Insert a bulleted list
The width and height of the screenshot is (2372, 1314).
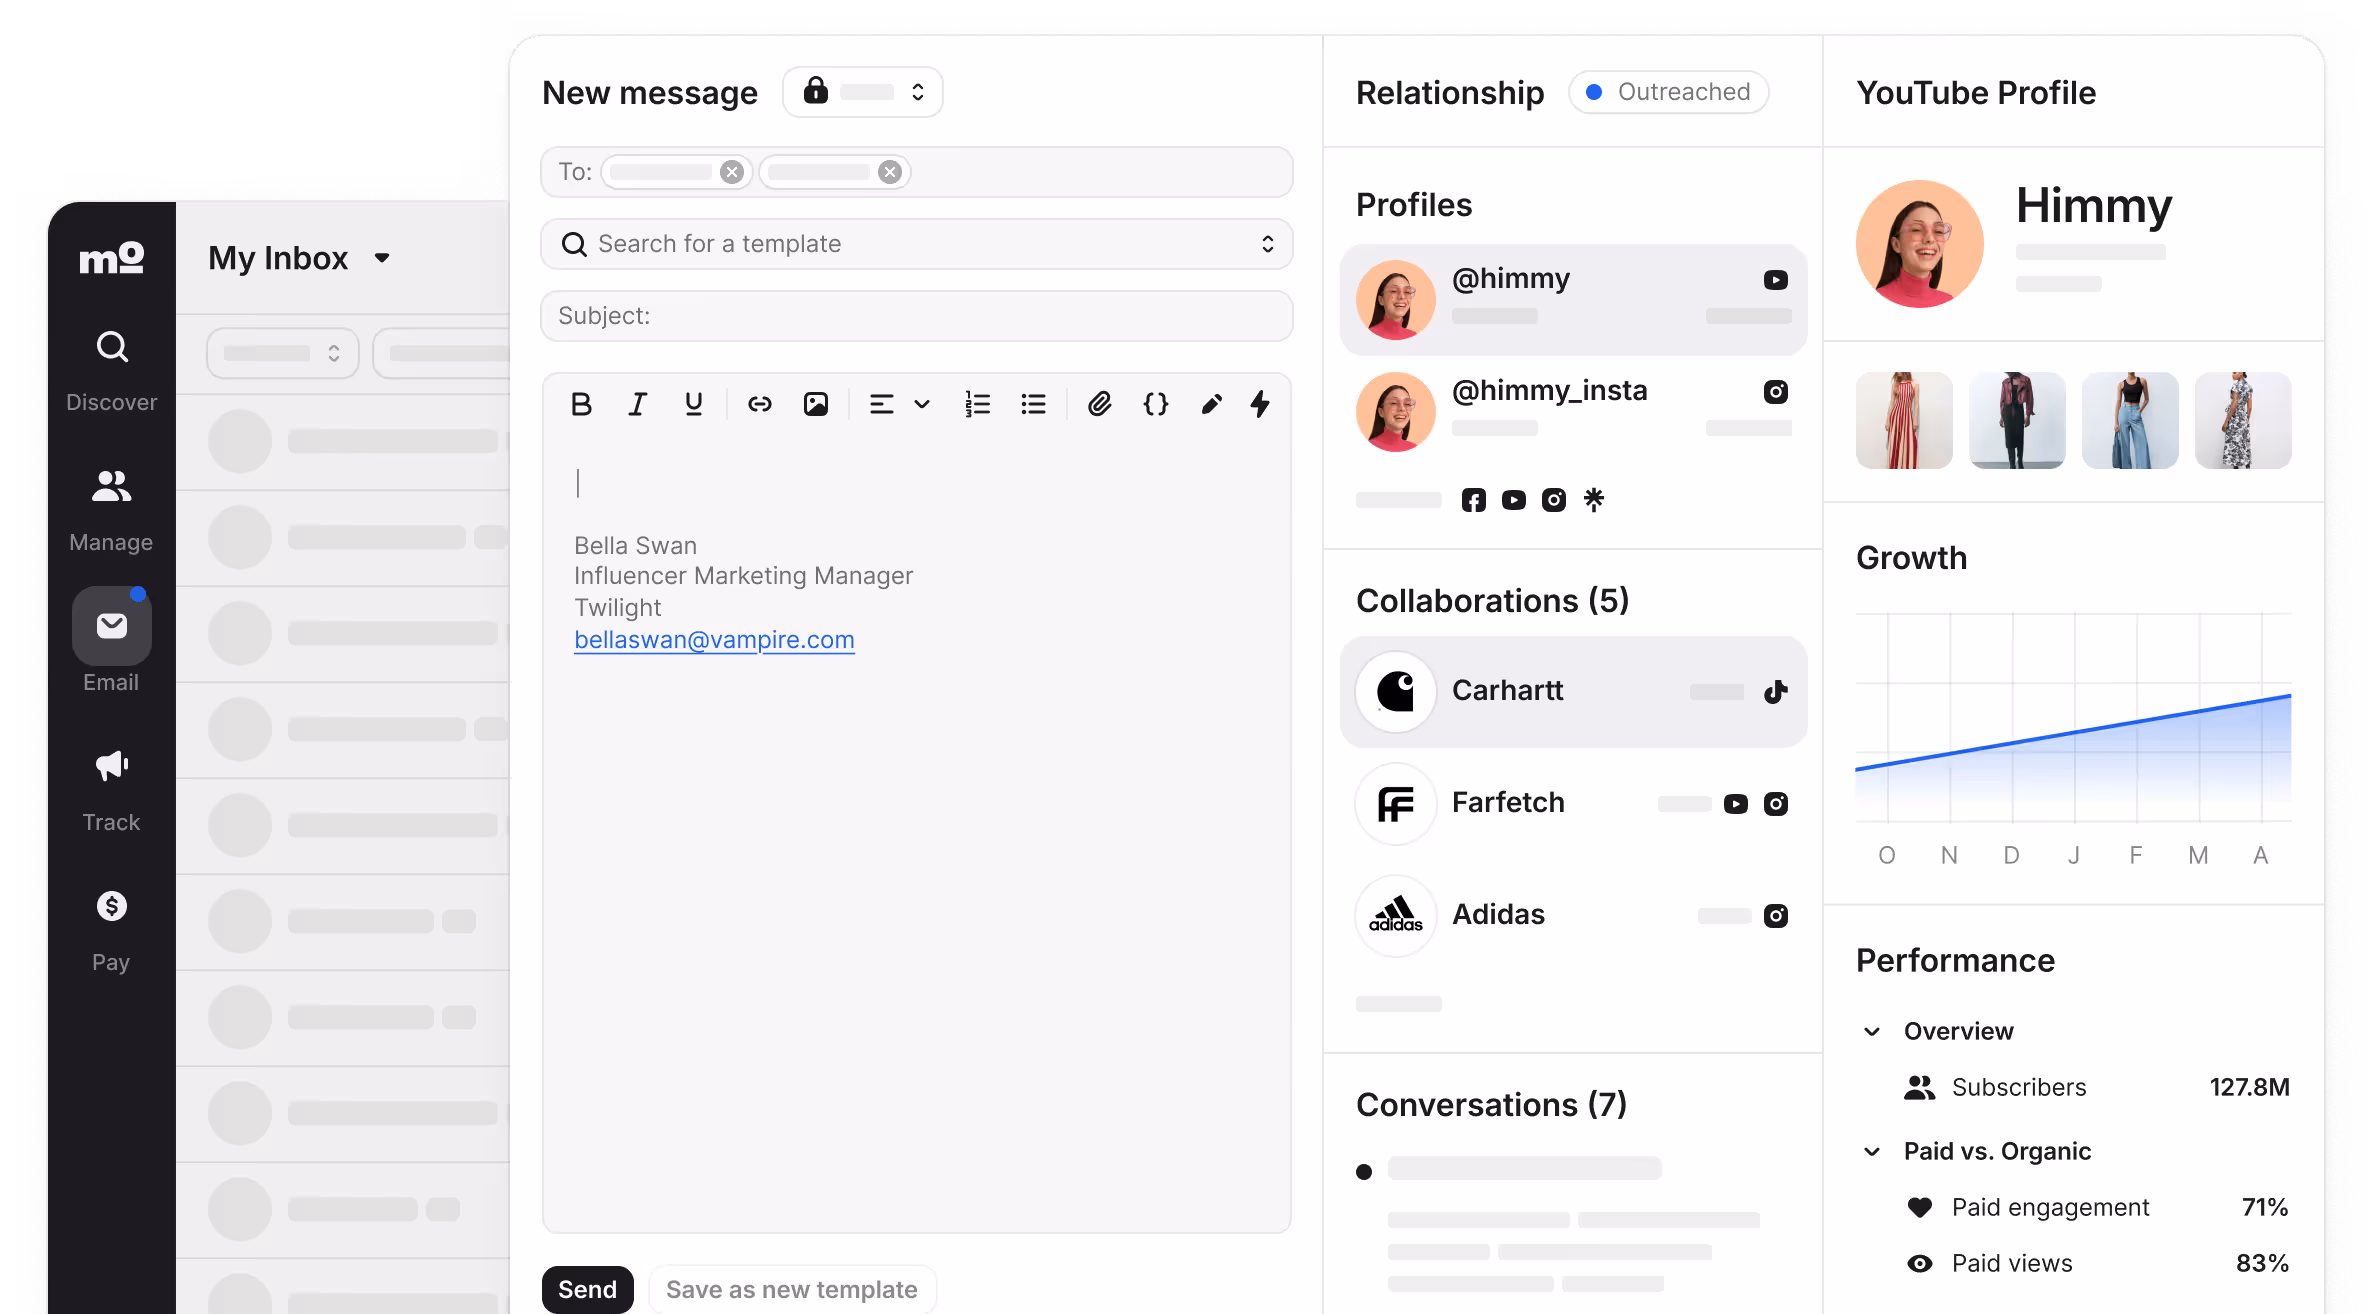click(x=1033, y=404)
